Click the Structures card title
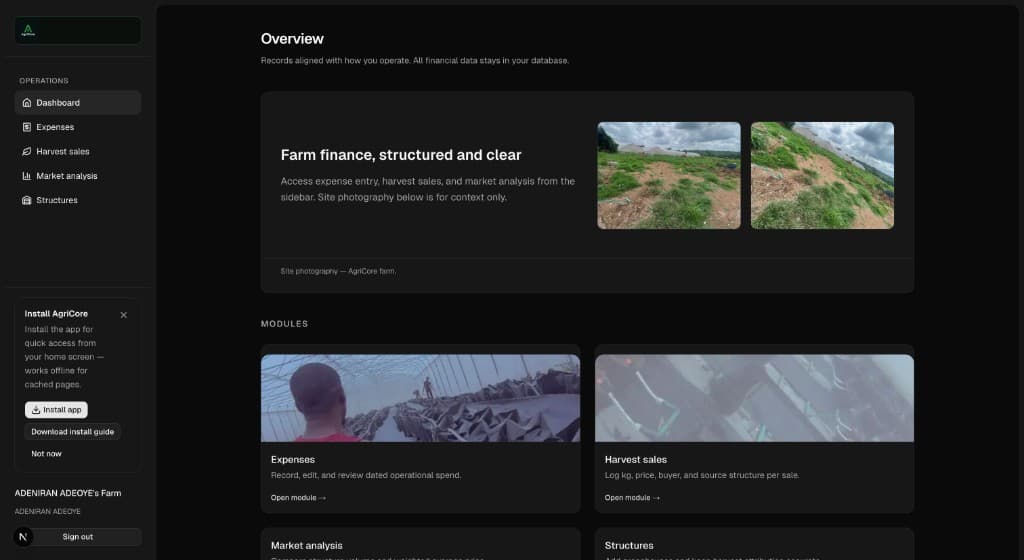Viewport: 1024px width, 560px height. coord(629,546)
